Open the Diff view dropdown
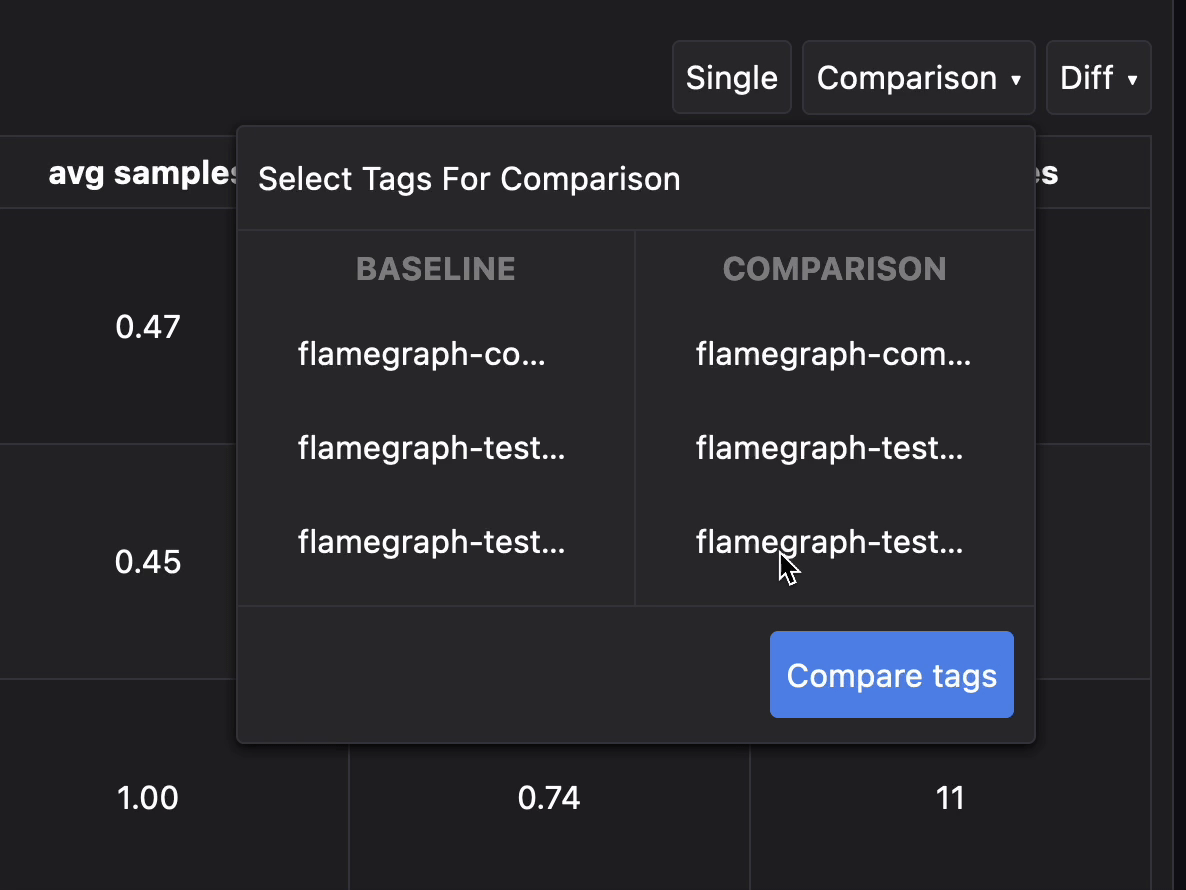The width and height of the screenshot is (1186, 890). [1098, 77]
